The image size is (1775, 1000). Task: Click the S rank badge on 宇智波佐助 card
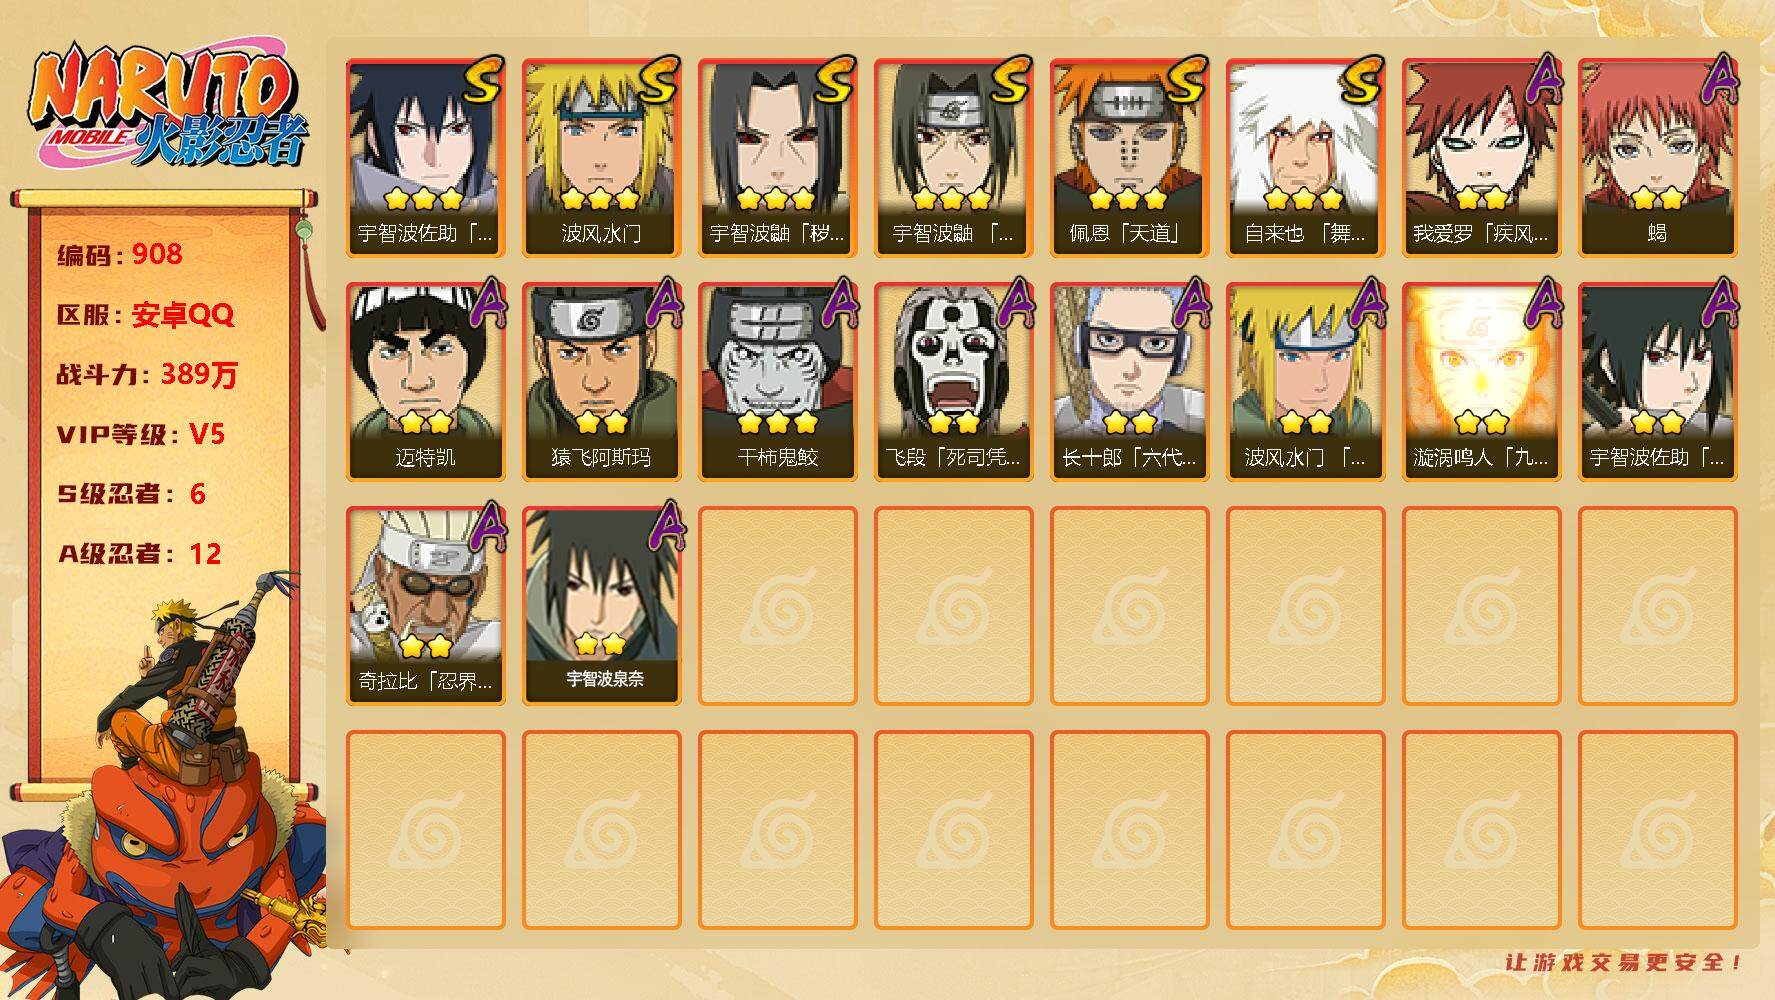point(481,80)
